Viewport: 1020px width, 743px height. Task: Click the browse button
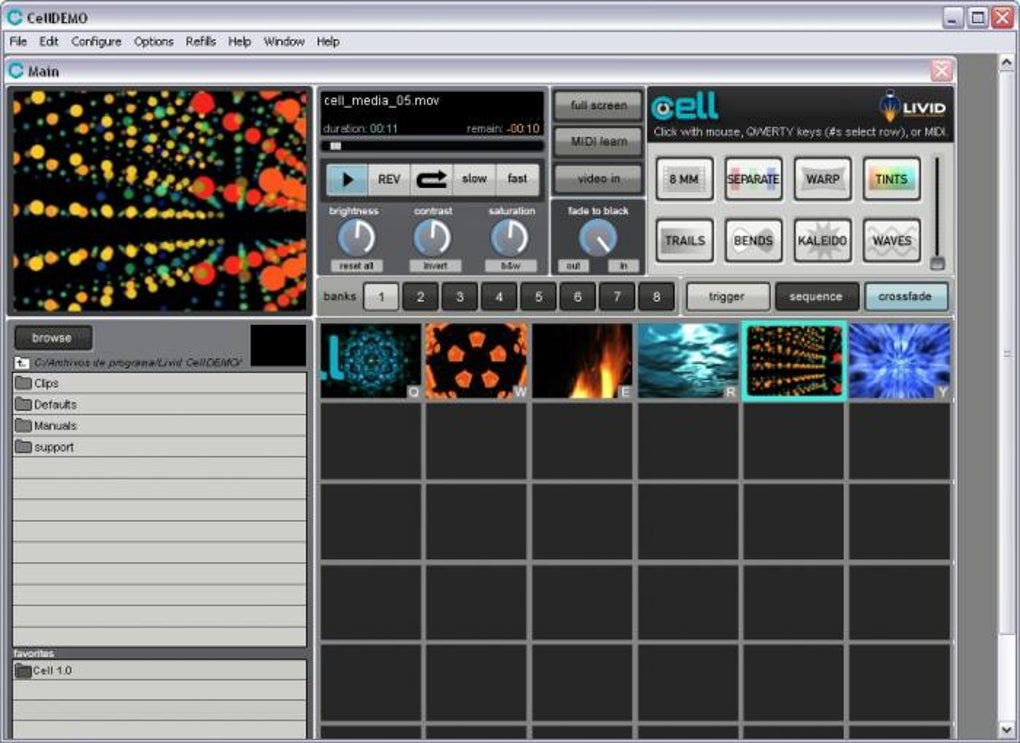[52, 338]
